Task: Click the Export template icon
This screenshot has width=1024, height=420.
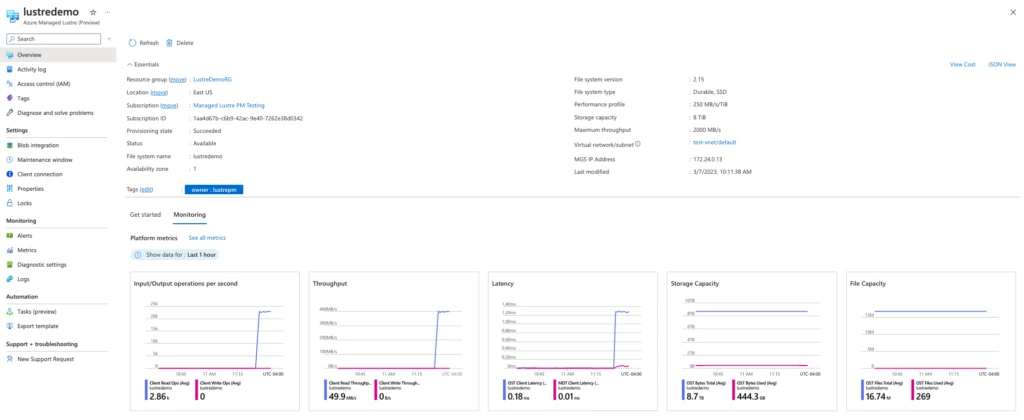Action: click(10, 326)
